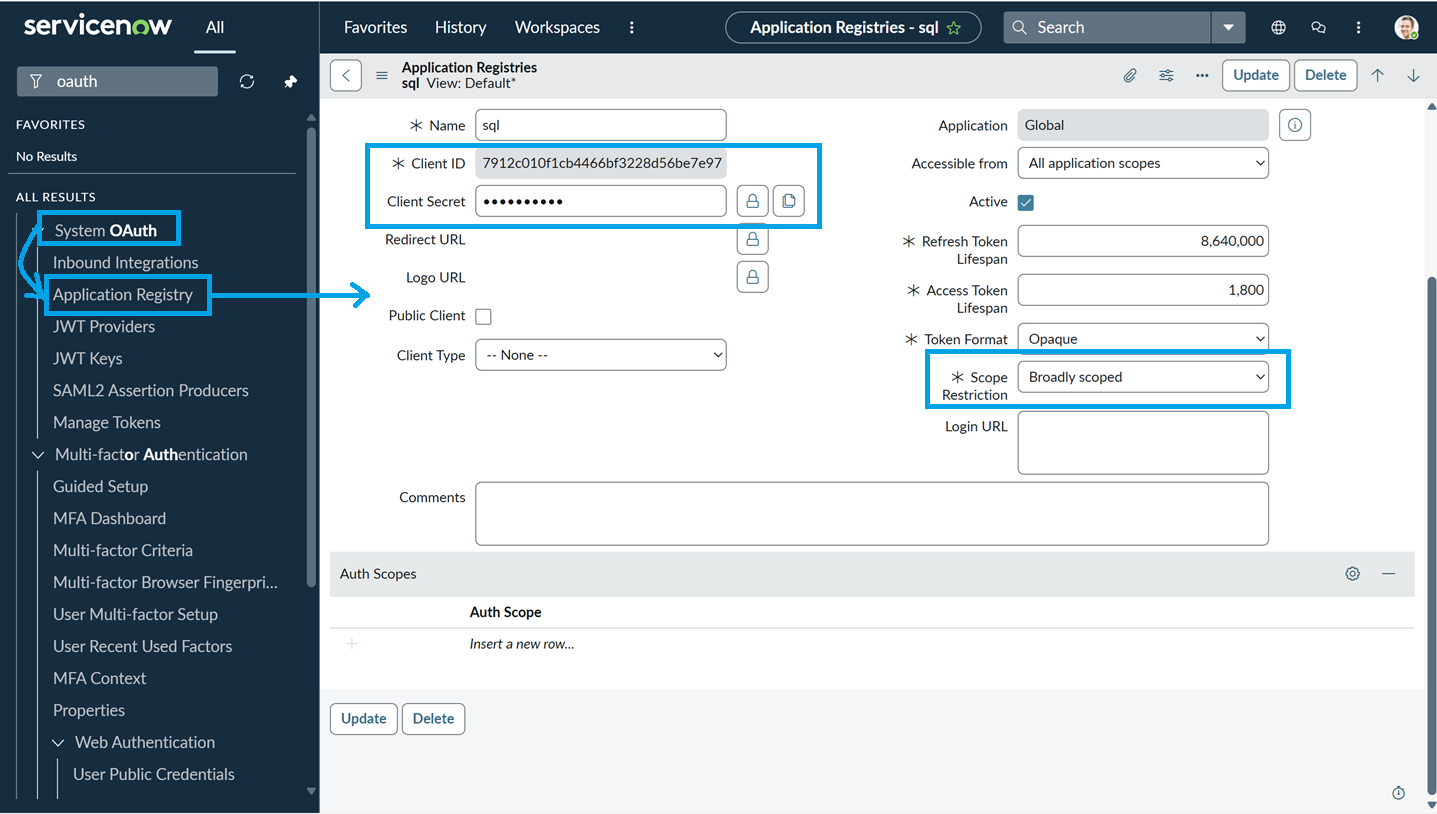Click Insert a new row in Auth Scopes
The width and height of the screenshot is (1437, 814).
point(522,644)
